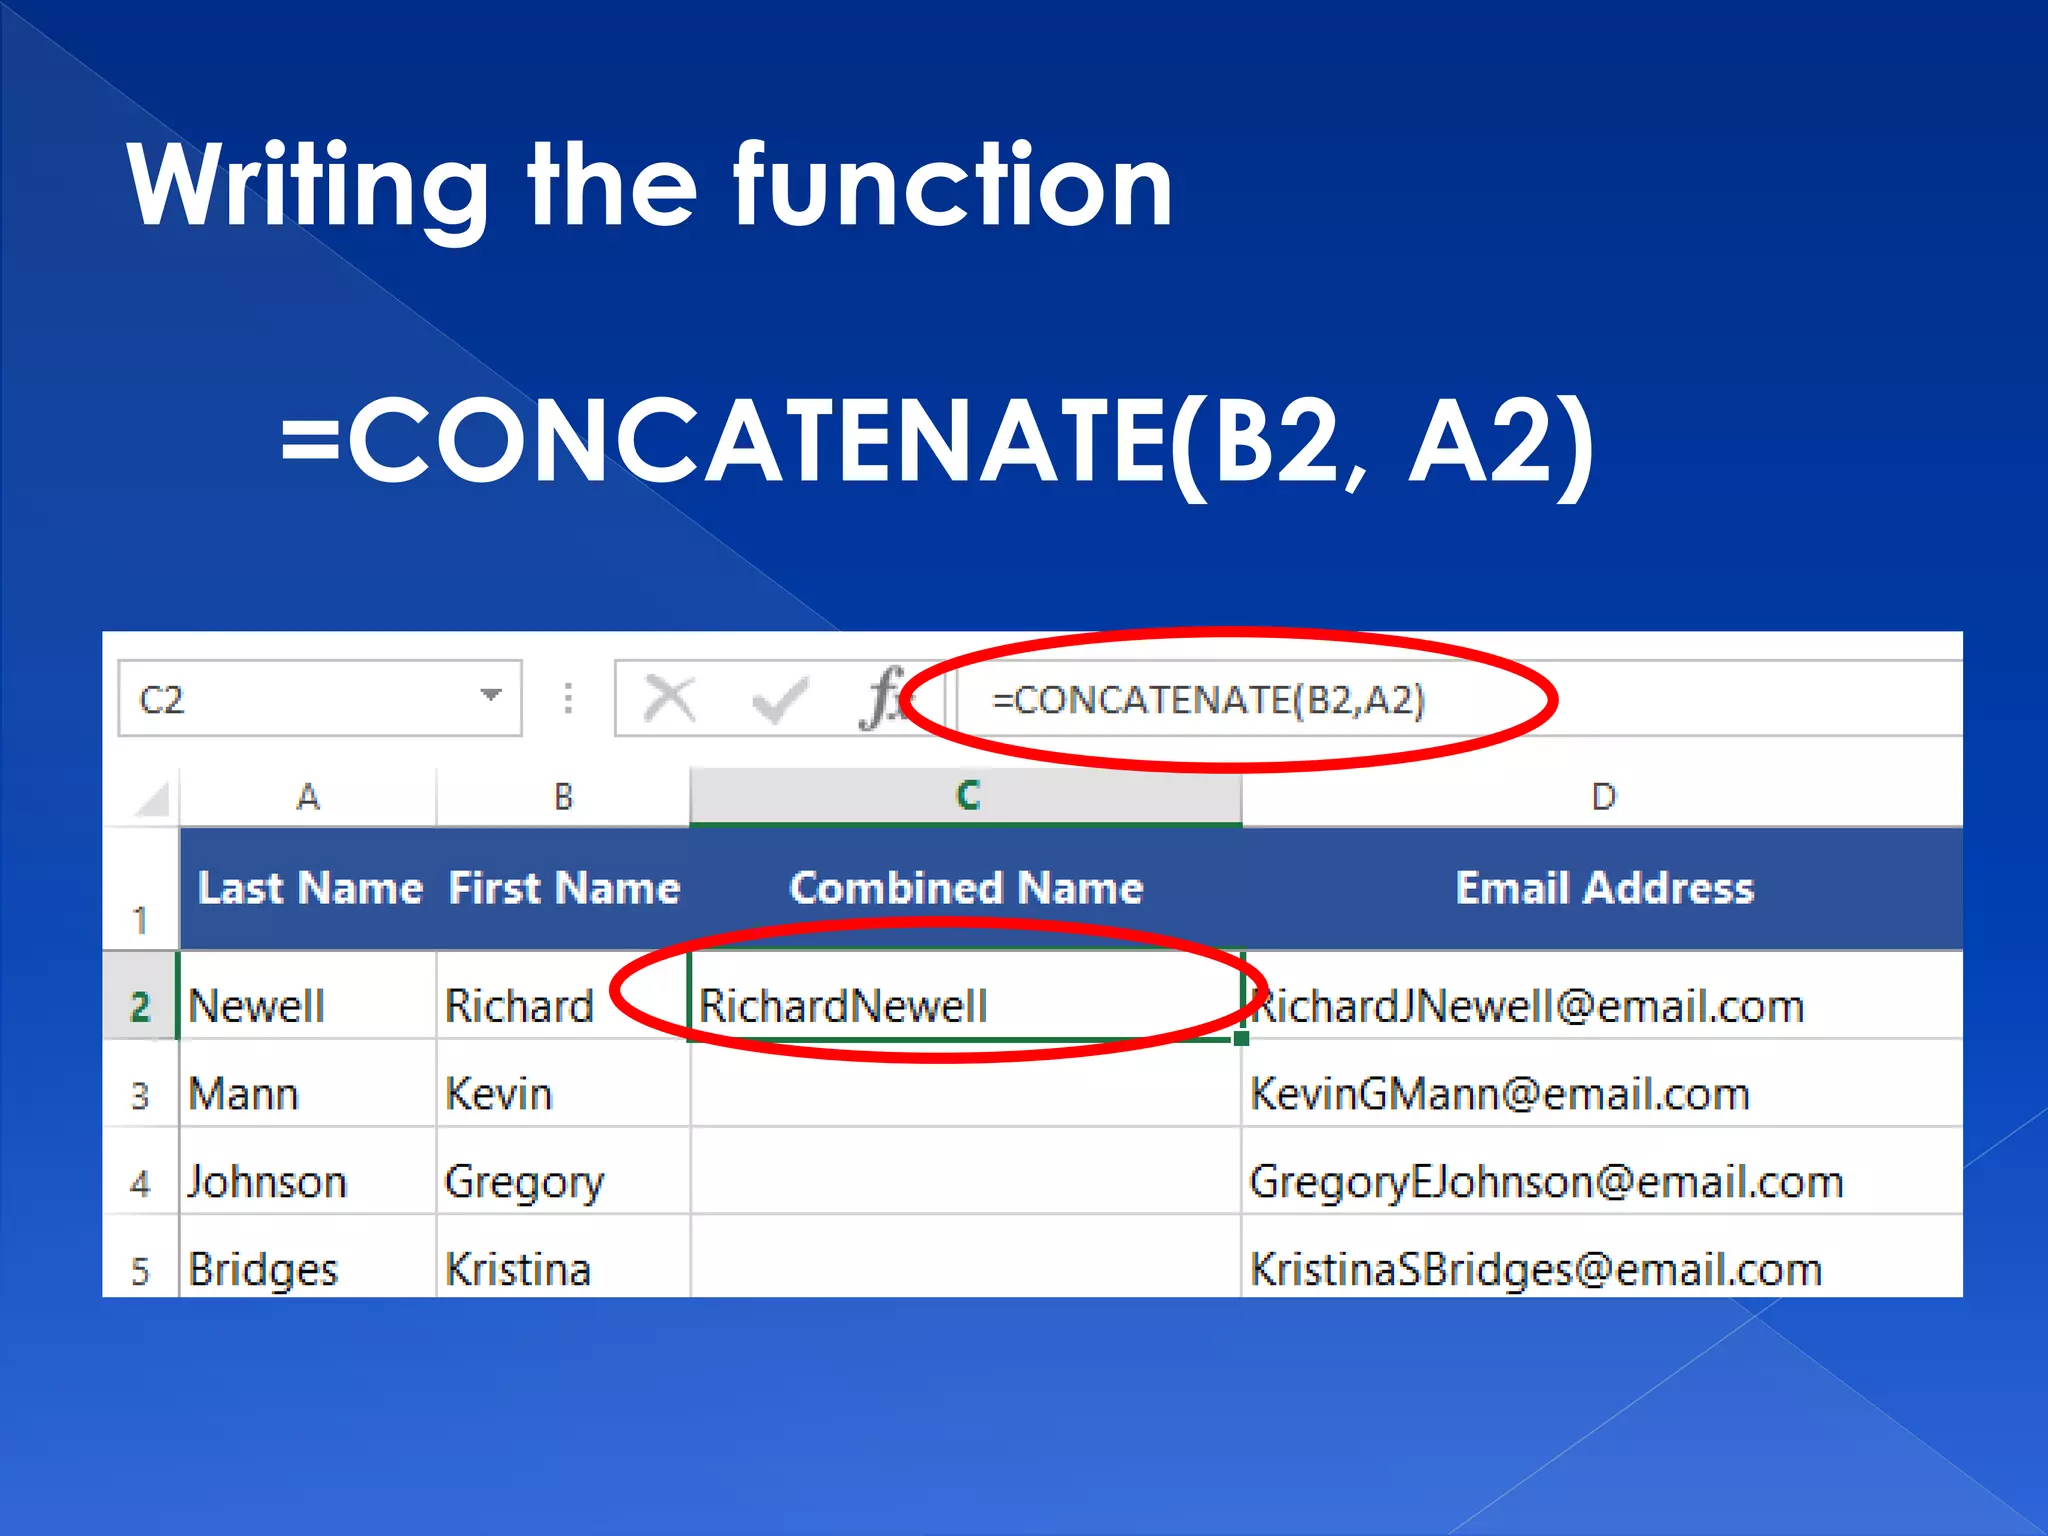Image resolution: width=2048 pixels, height=1536 pixels.
Task: Select cell KevinGMann@email.com
Action: [x=1603, y=1084]
